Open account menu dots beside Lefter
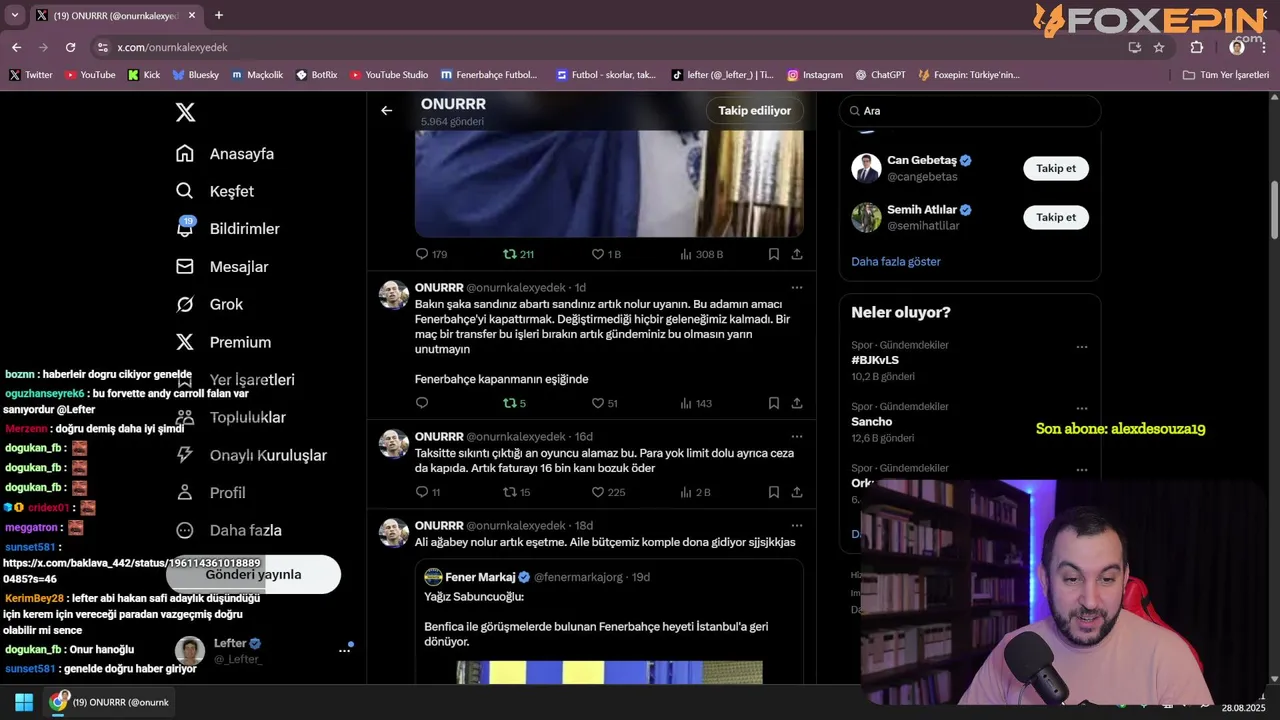 click(344, 650)
